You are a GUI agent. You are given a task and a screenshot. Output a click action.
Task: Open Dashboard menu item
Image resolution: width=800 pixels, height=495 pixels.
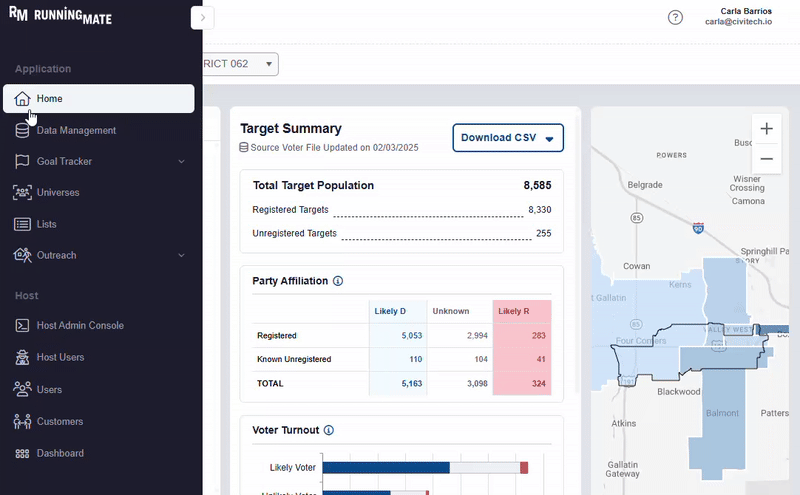pos(98,453)
